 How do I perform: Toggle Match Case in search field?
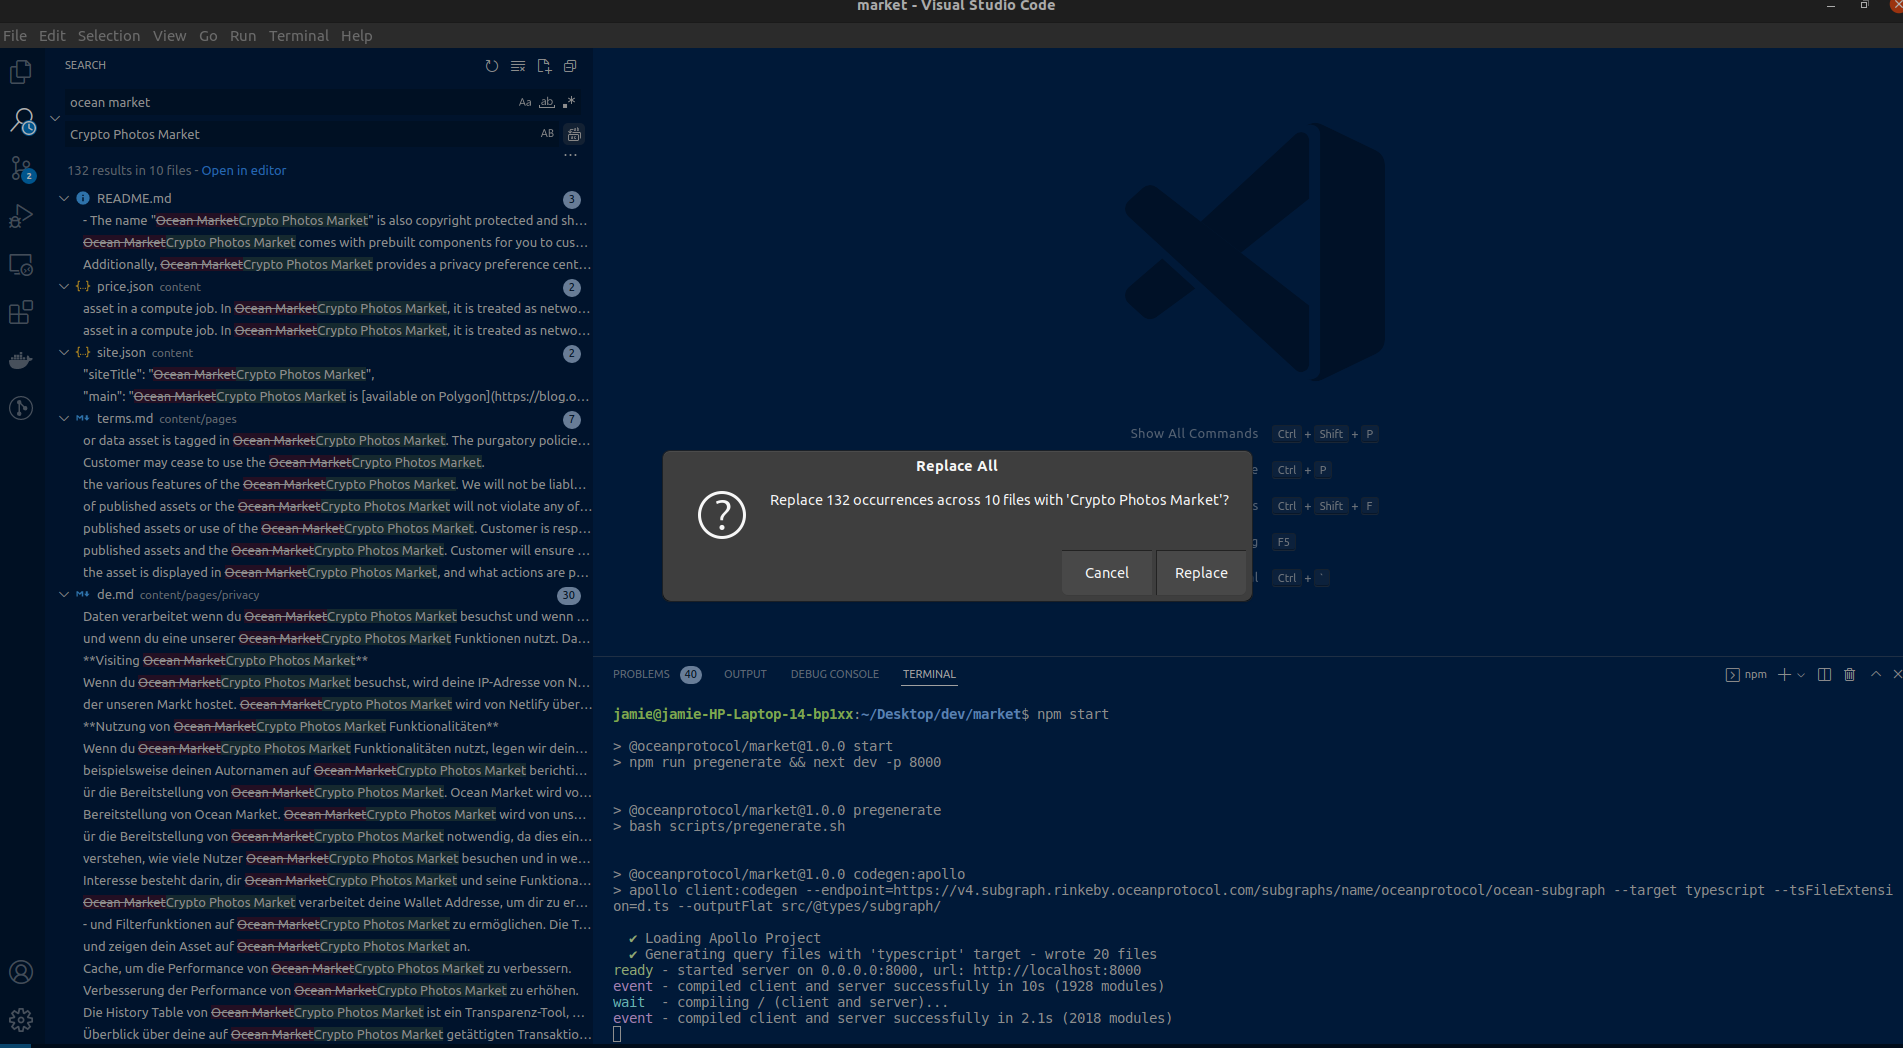(525, 102)
